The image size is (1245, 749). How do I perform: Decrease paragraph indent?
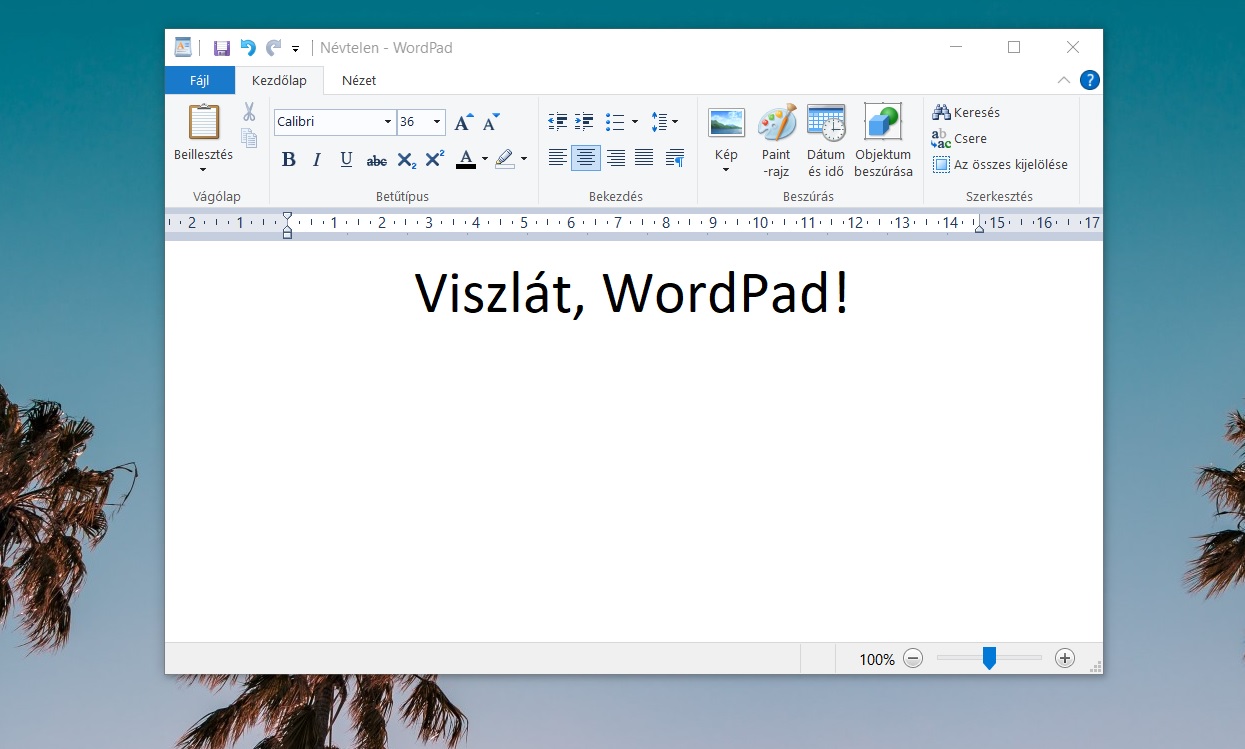[558, 122]
